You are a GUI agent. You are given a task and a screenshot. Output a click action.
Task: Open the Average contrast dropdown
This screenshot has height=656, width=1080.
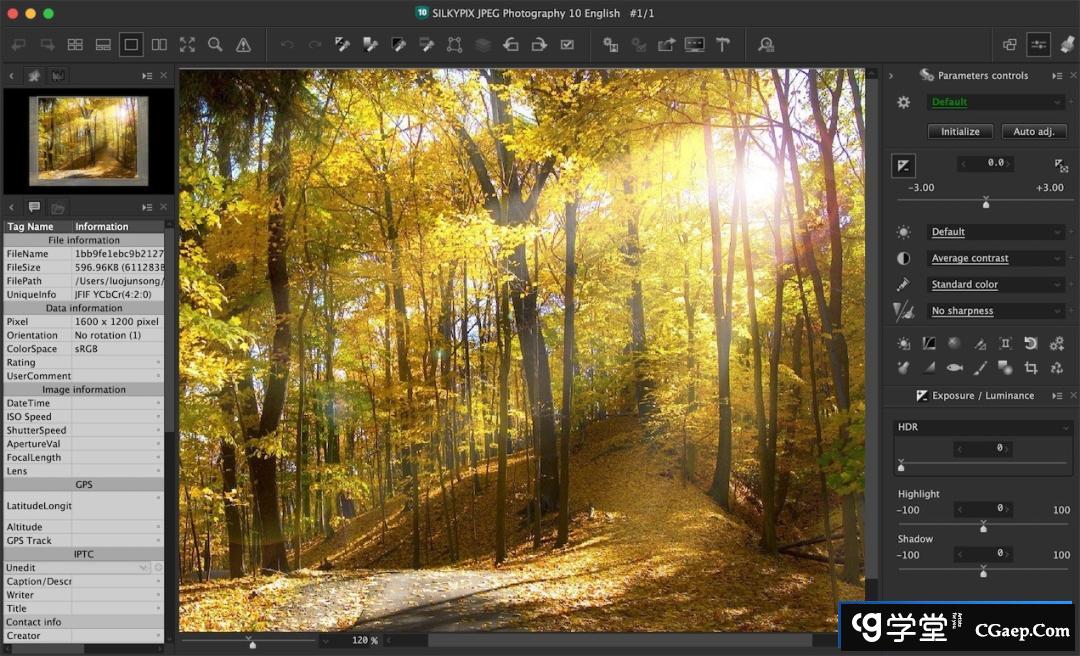pyautogui.click(x=995, y=258)
